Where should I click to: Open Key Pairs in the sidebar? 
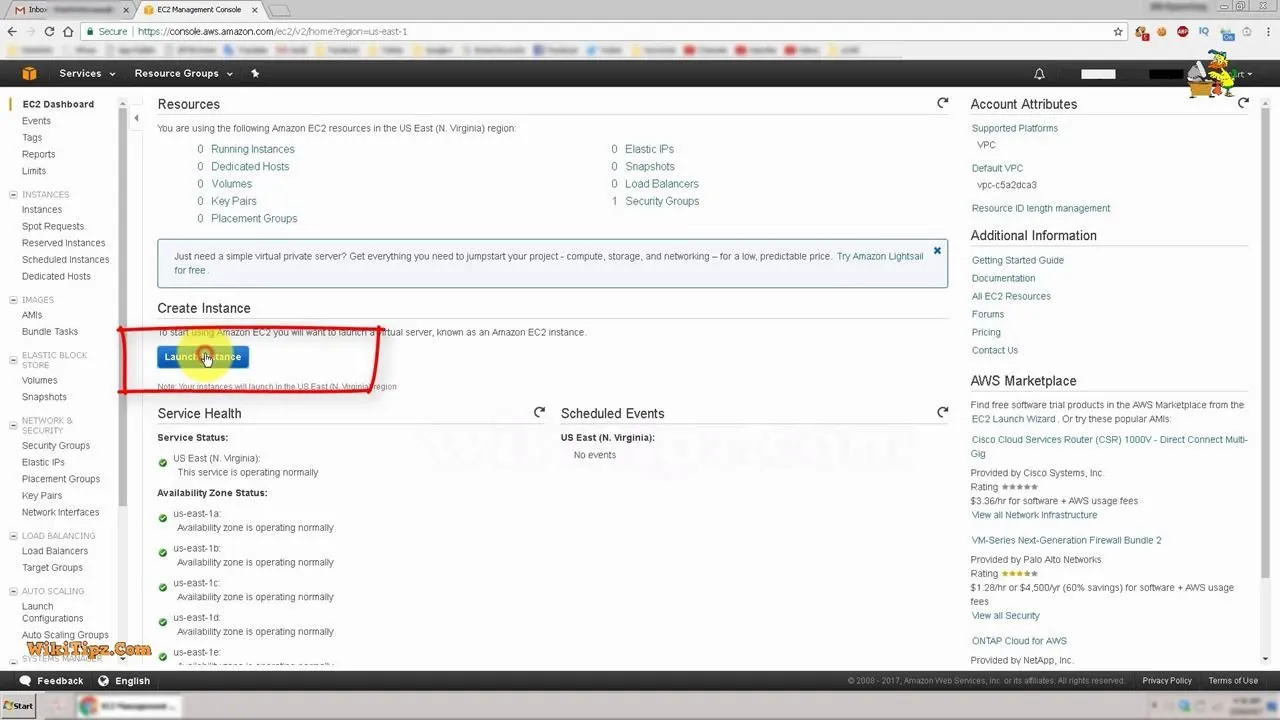pos(42,495)
